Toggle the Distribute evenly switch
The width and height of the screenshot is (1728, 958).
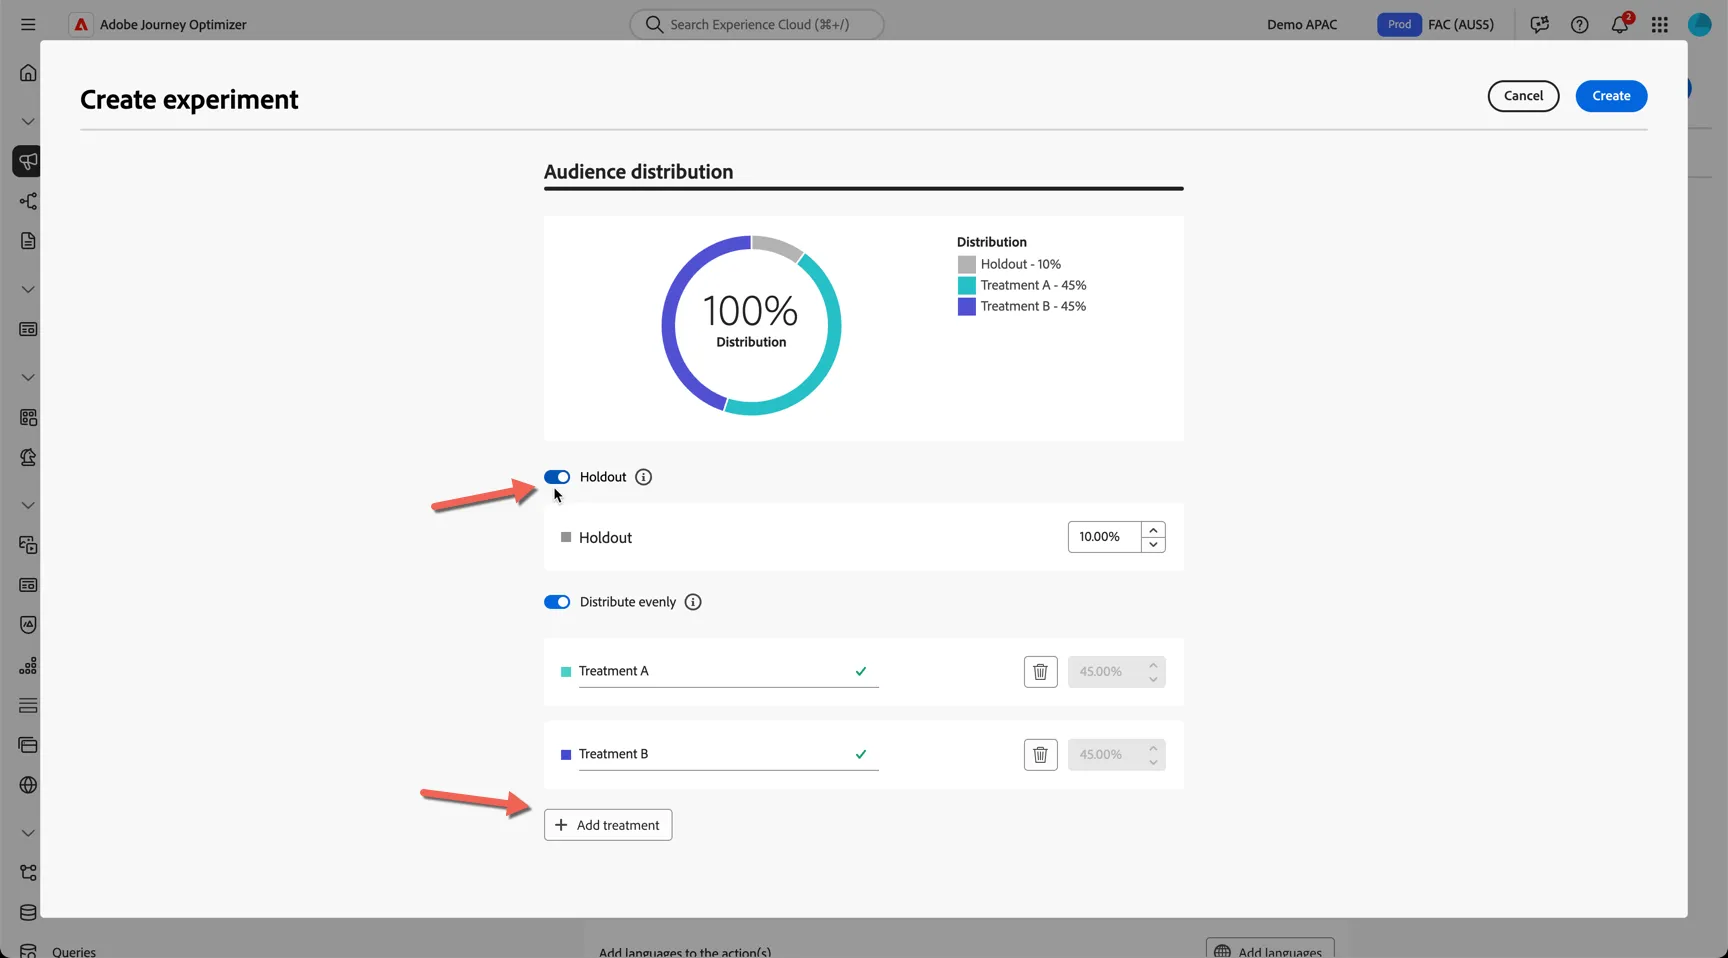[x=557, y=602]
